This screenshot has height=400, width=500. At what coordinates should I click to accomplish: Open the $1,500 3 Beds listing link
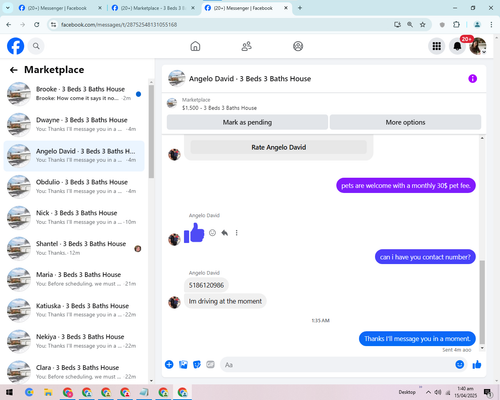click(219, 108)
